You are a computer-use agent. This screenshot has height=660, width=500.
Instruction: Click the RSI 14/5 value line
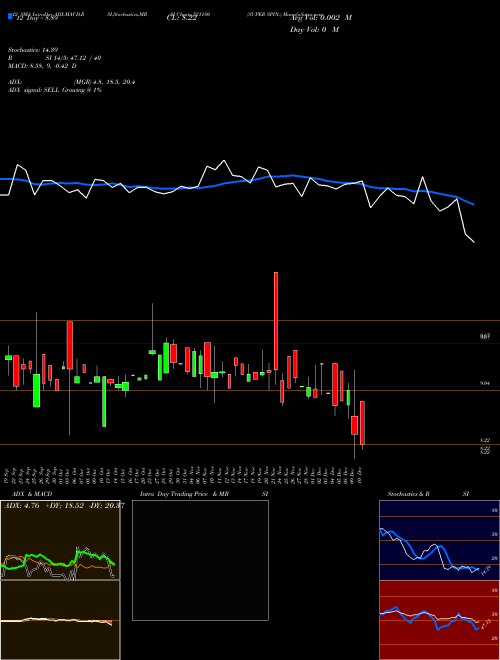[x=54, y=58]
